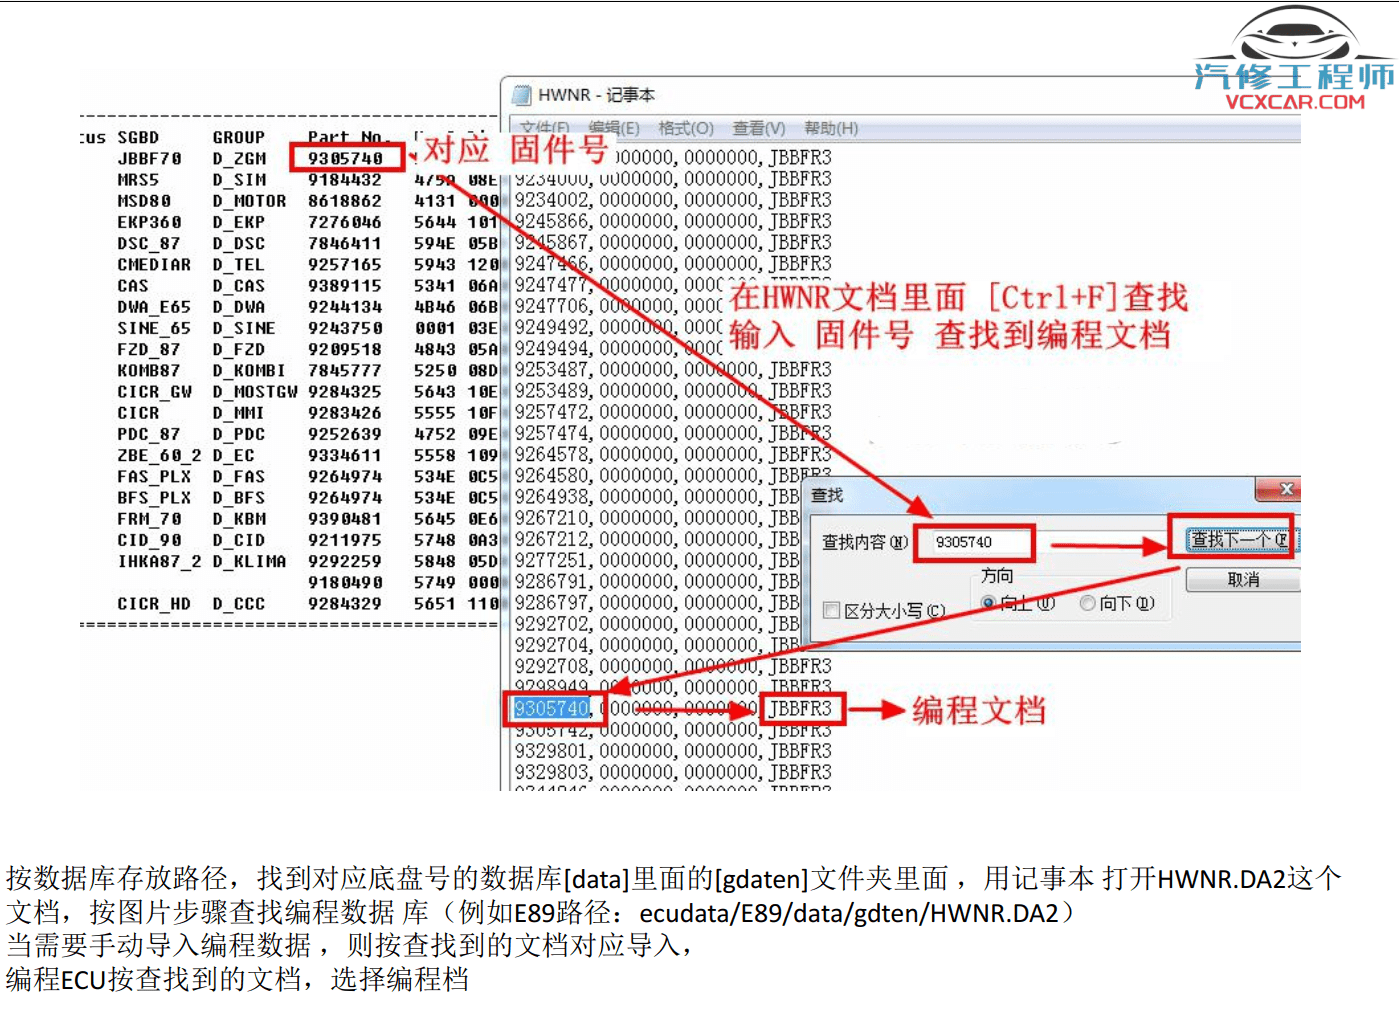Click the 取消 Cancel button
The height and width of the screenshot is (1015, 1399).
tap(1242, 580)
